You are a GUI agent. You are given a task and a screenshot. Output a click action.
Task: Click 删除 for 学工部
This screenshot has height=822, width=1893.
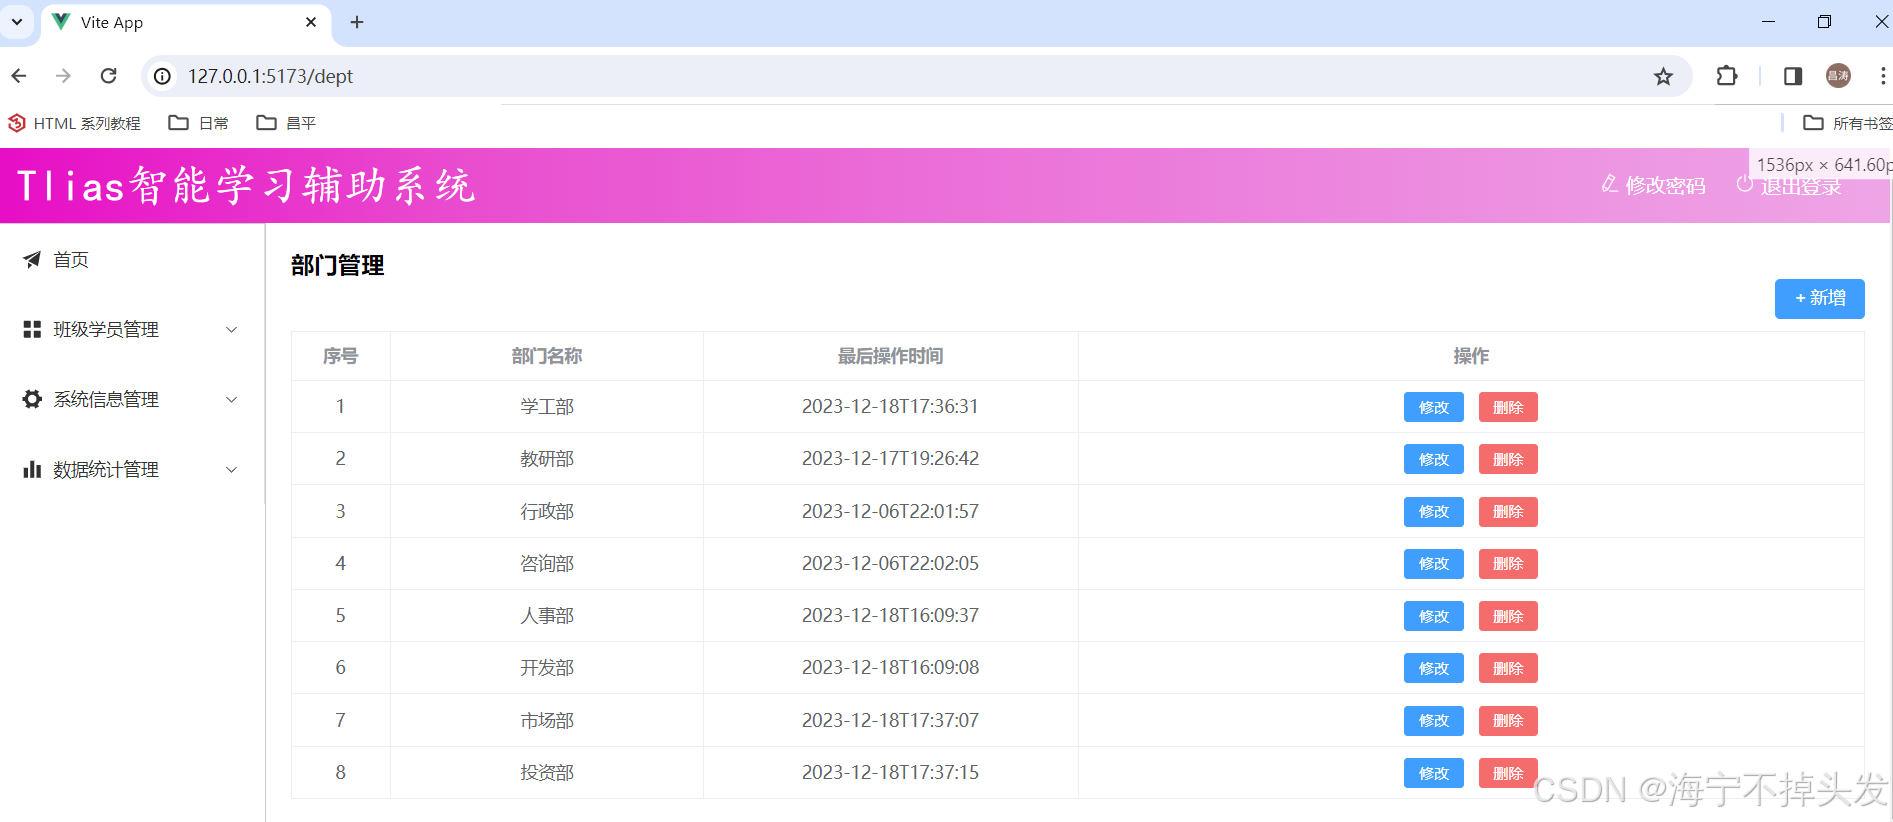pos(1508,407)
